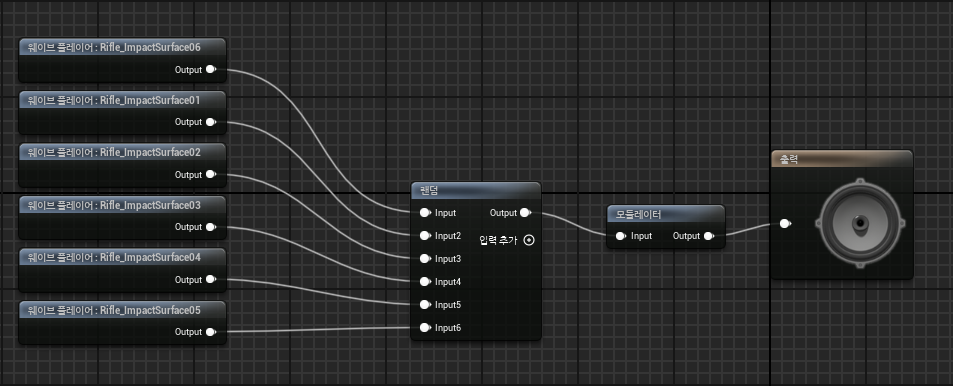
Task: Click the 입력 추가 label on 랜덤 node
Action: click(x=498, y=240)
